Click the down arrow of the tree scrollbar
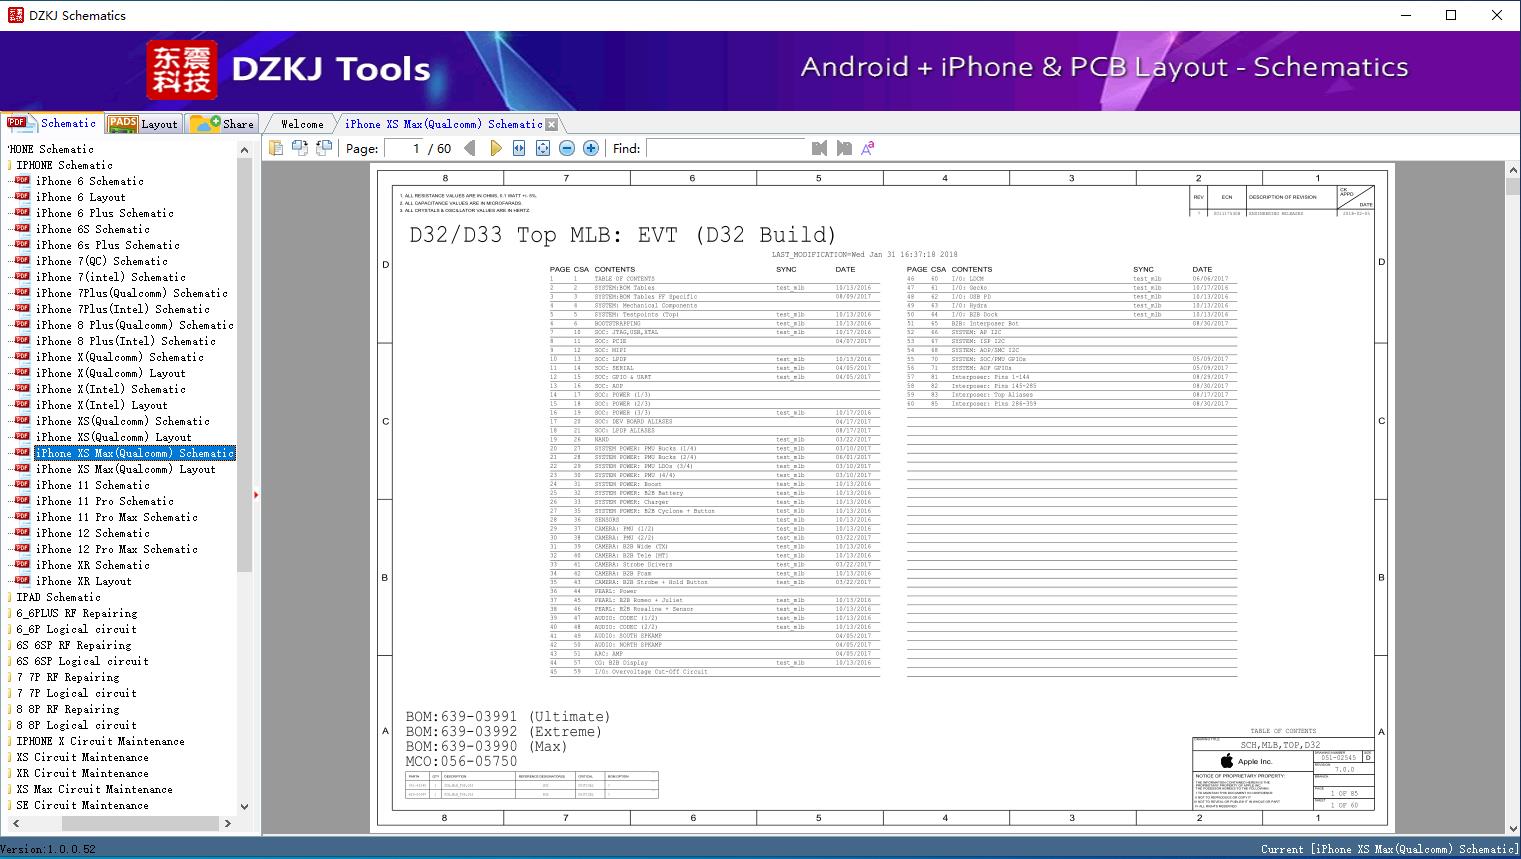The image size is (1521, 859). tap(244, 807)
